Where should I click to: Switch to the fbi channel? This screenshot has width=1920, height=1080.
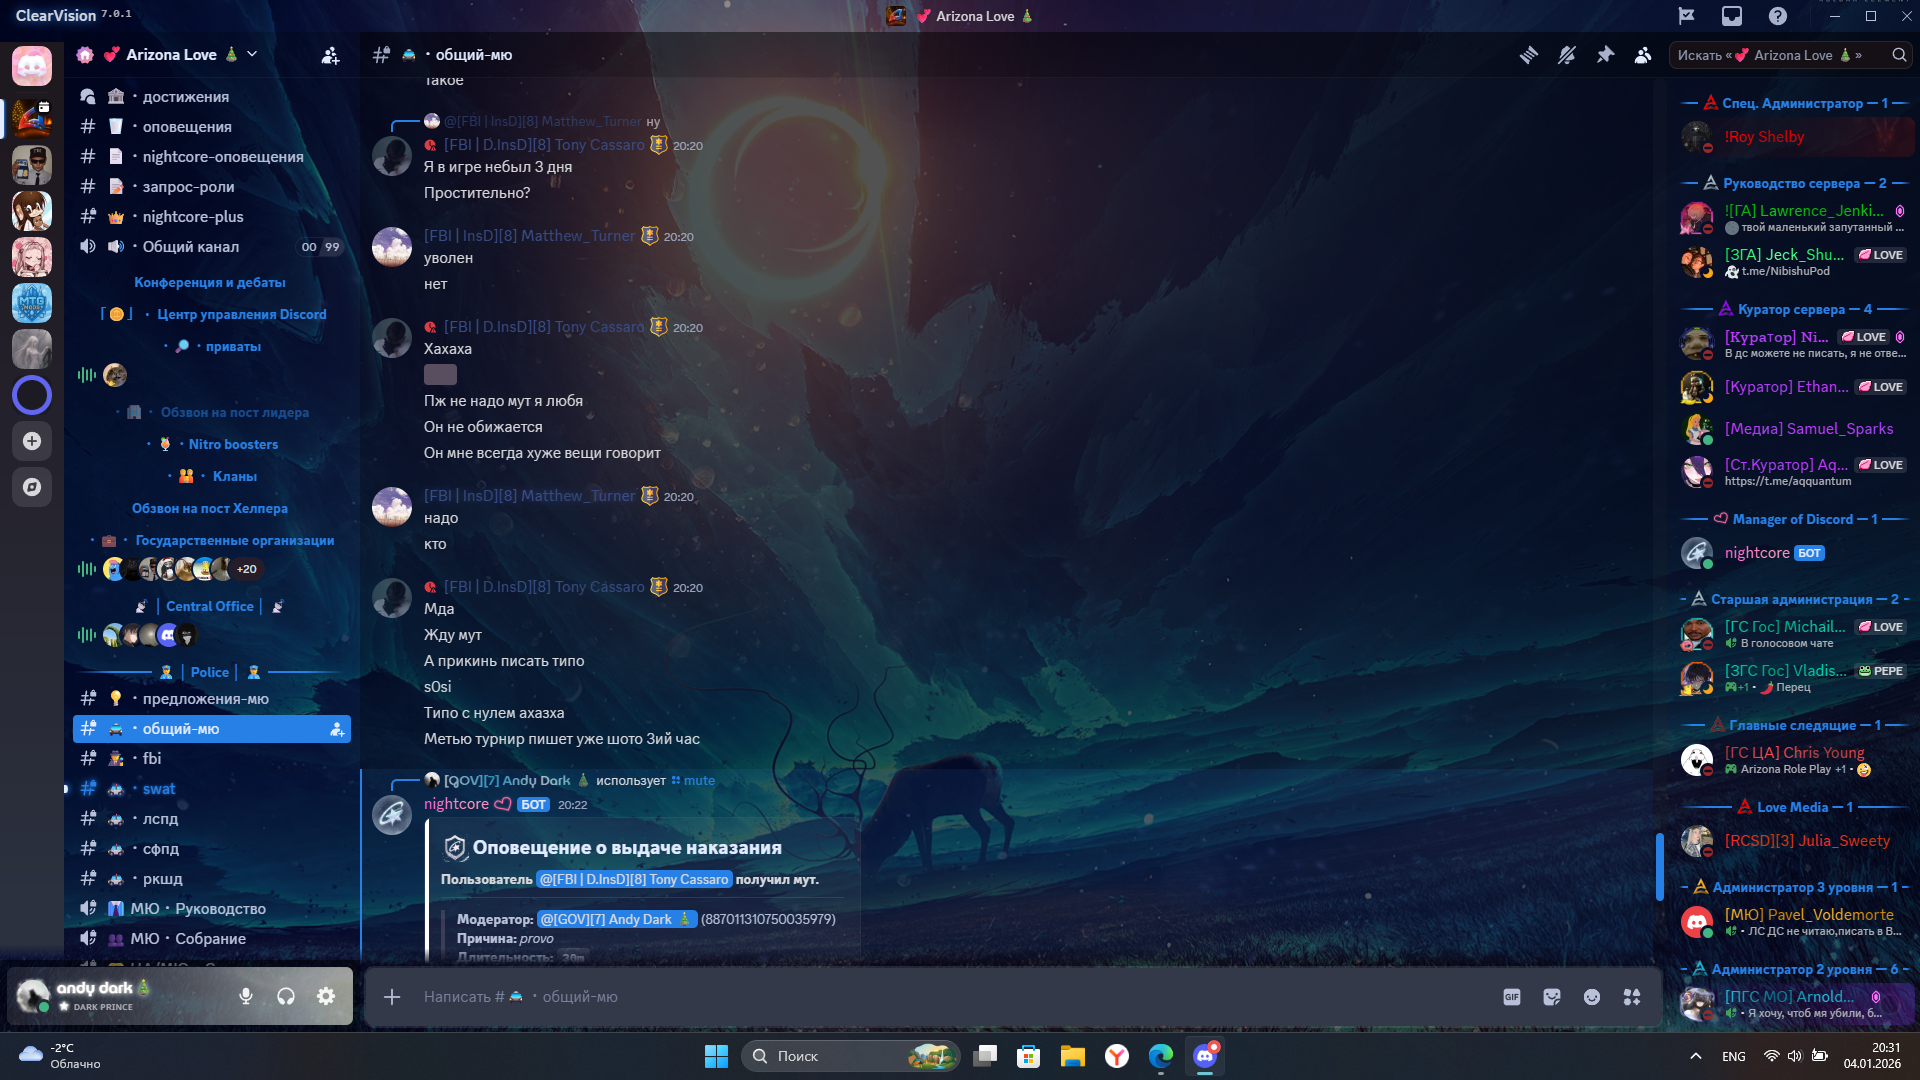pyautogui.click(x=152, y=759)
